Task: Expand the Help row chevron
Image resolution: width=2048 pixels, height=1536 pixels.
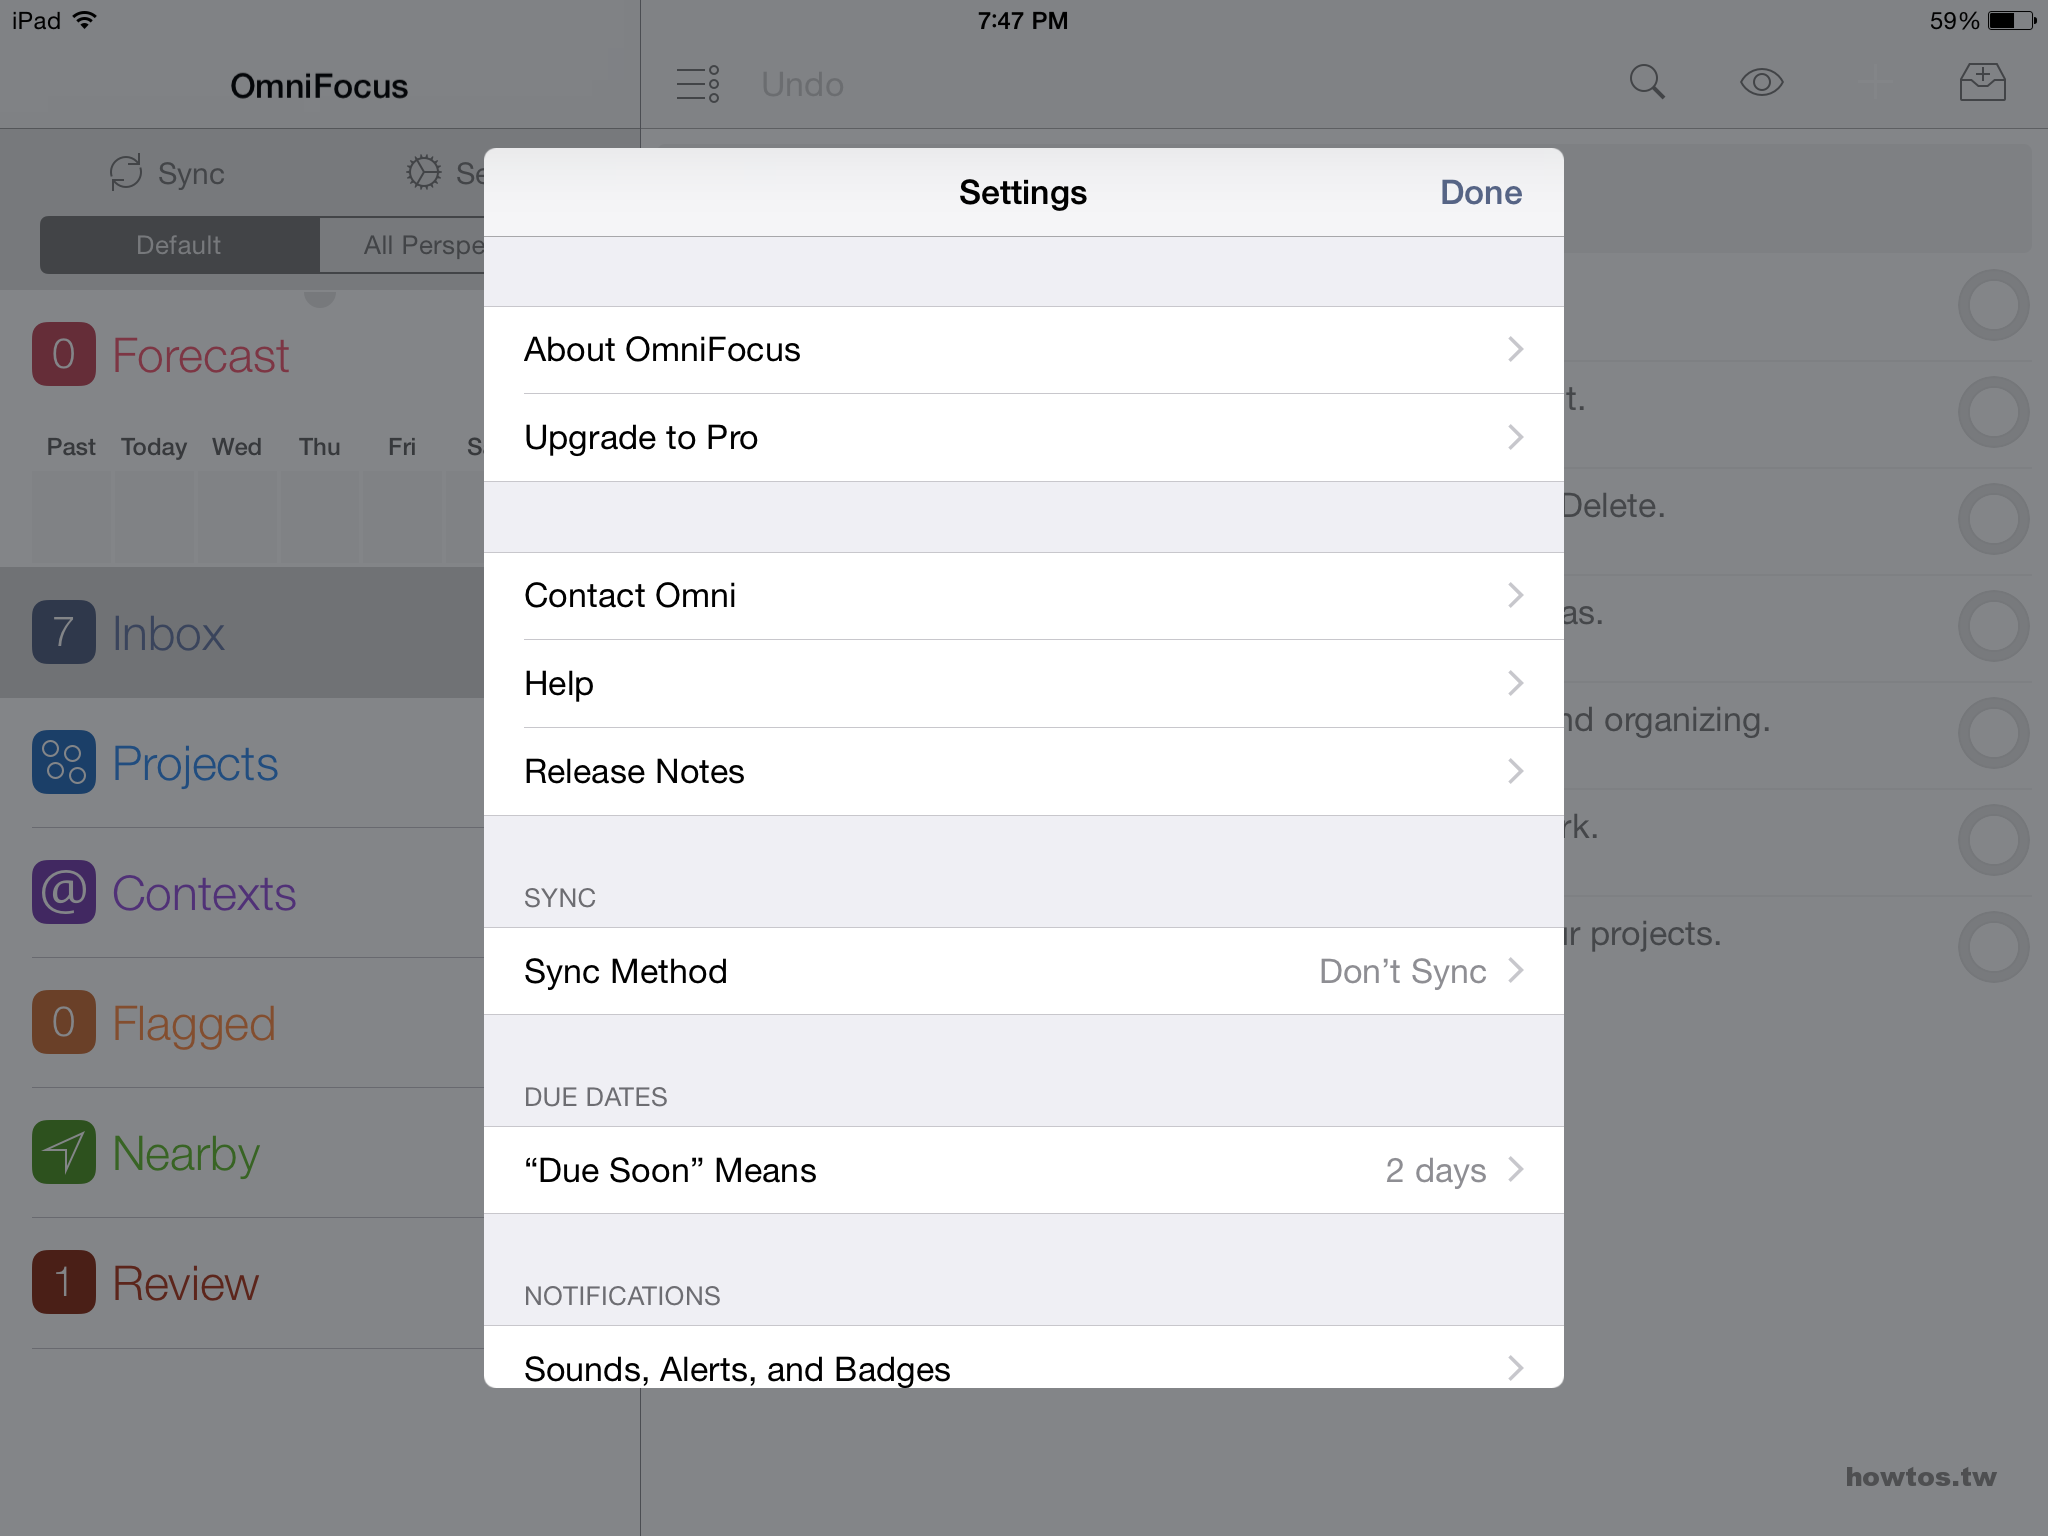Action: click(1515, 683)
